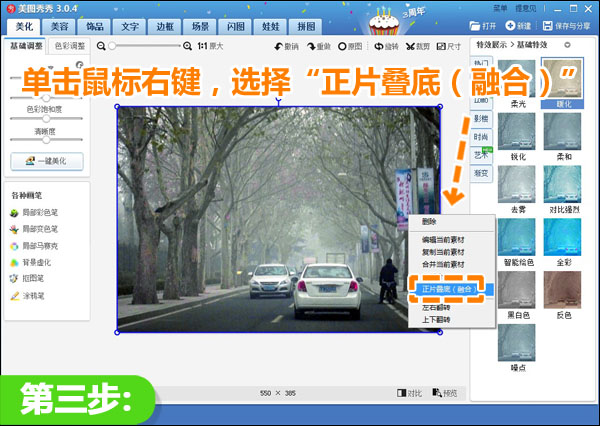
Task: Click the rotation handle above the photo
Action: point(278,101)
